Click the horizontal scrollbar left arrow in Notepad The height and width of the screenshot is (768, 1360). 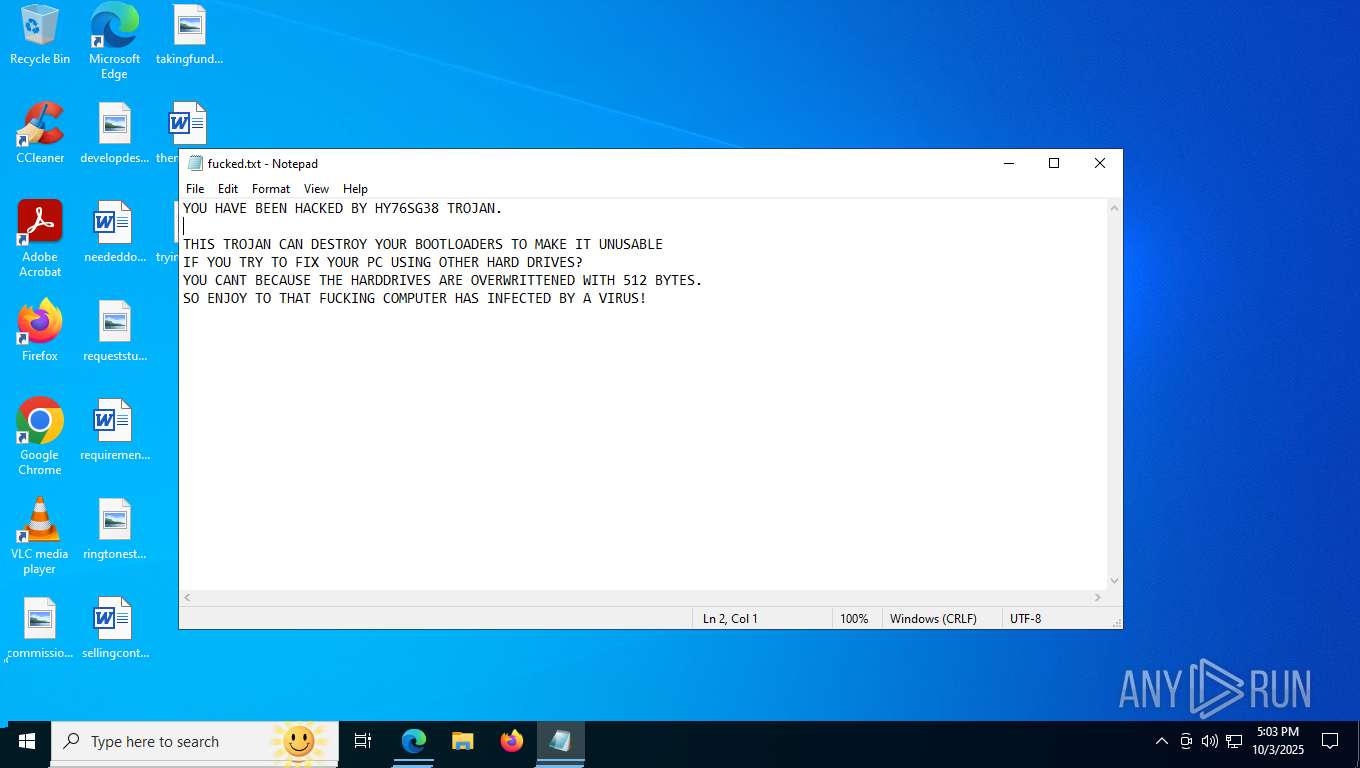point(188,598)
